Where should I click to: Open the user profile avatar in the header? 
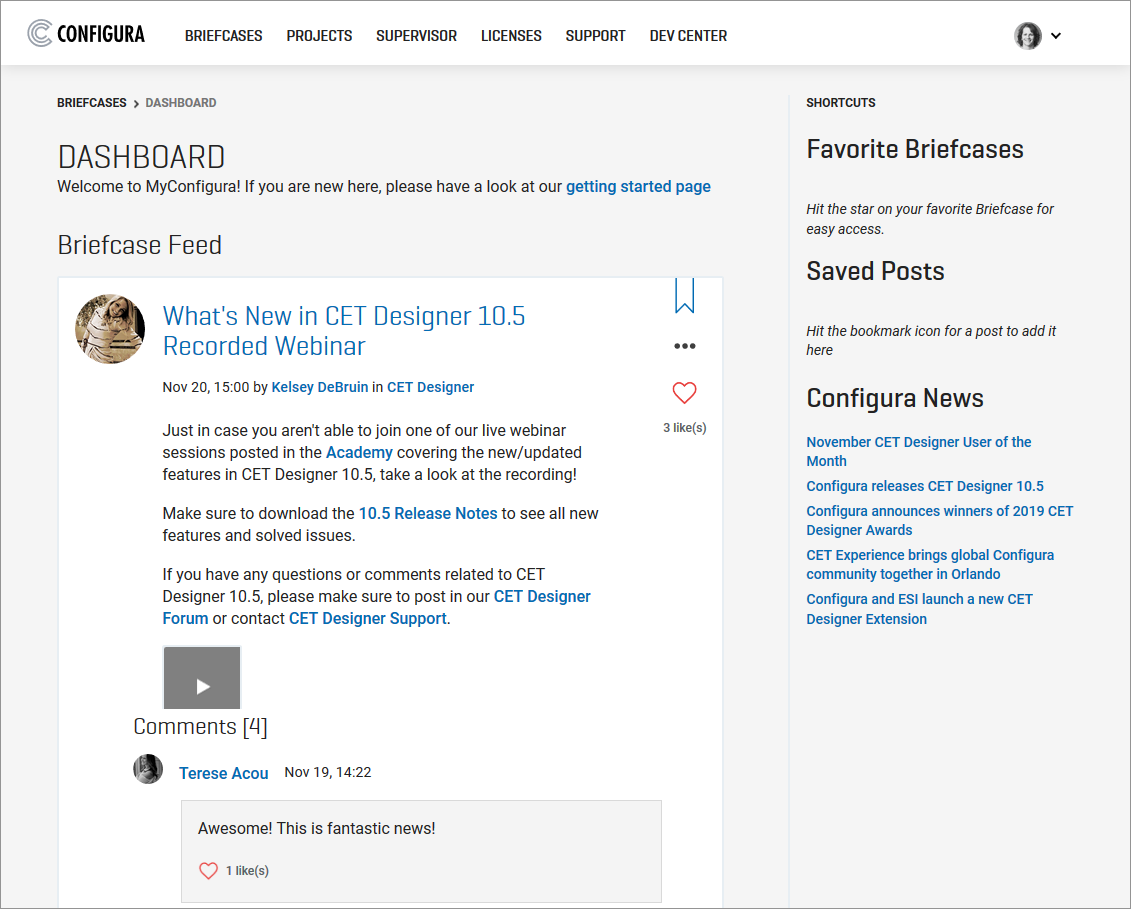1027,35
